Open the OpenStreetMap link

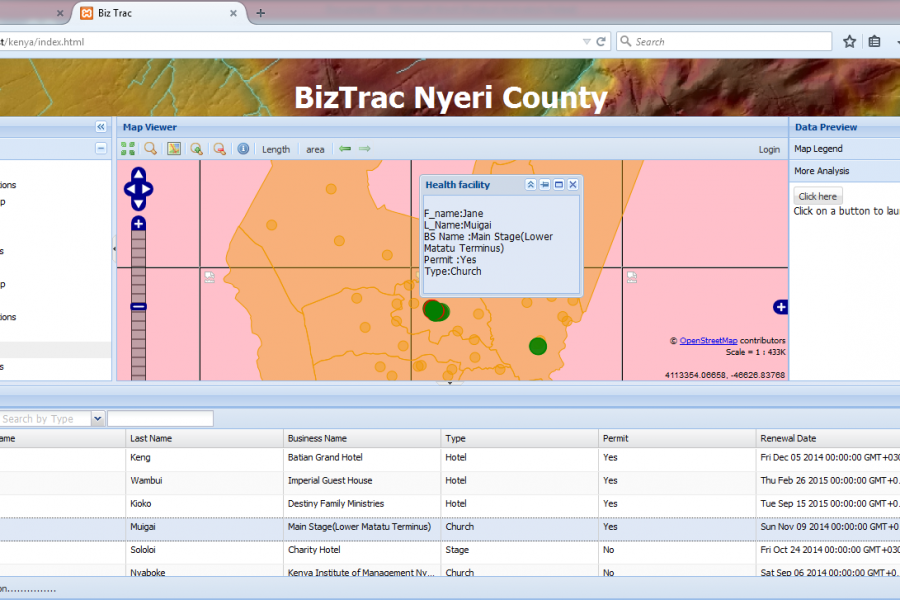(x=708, y=340)
